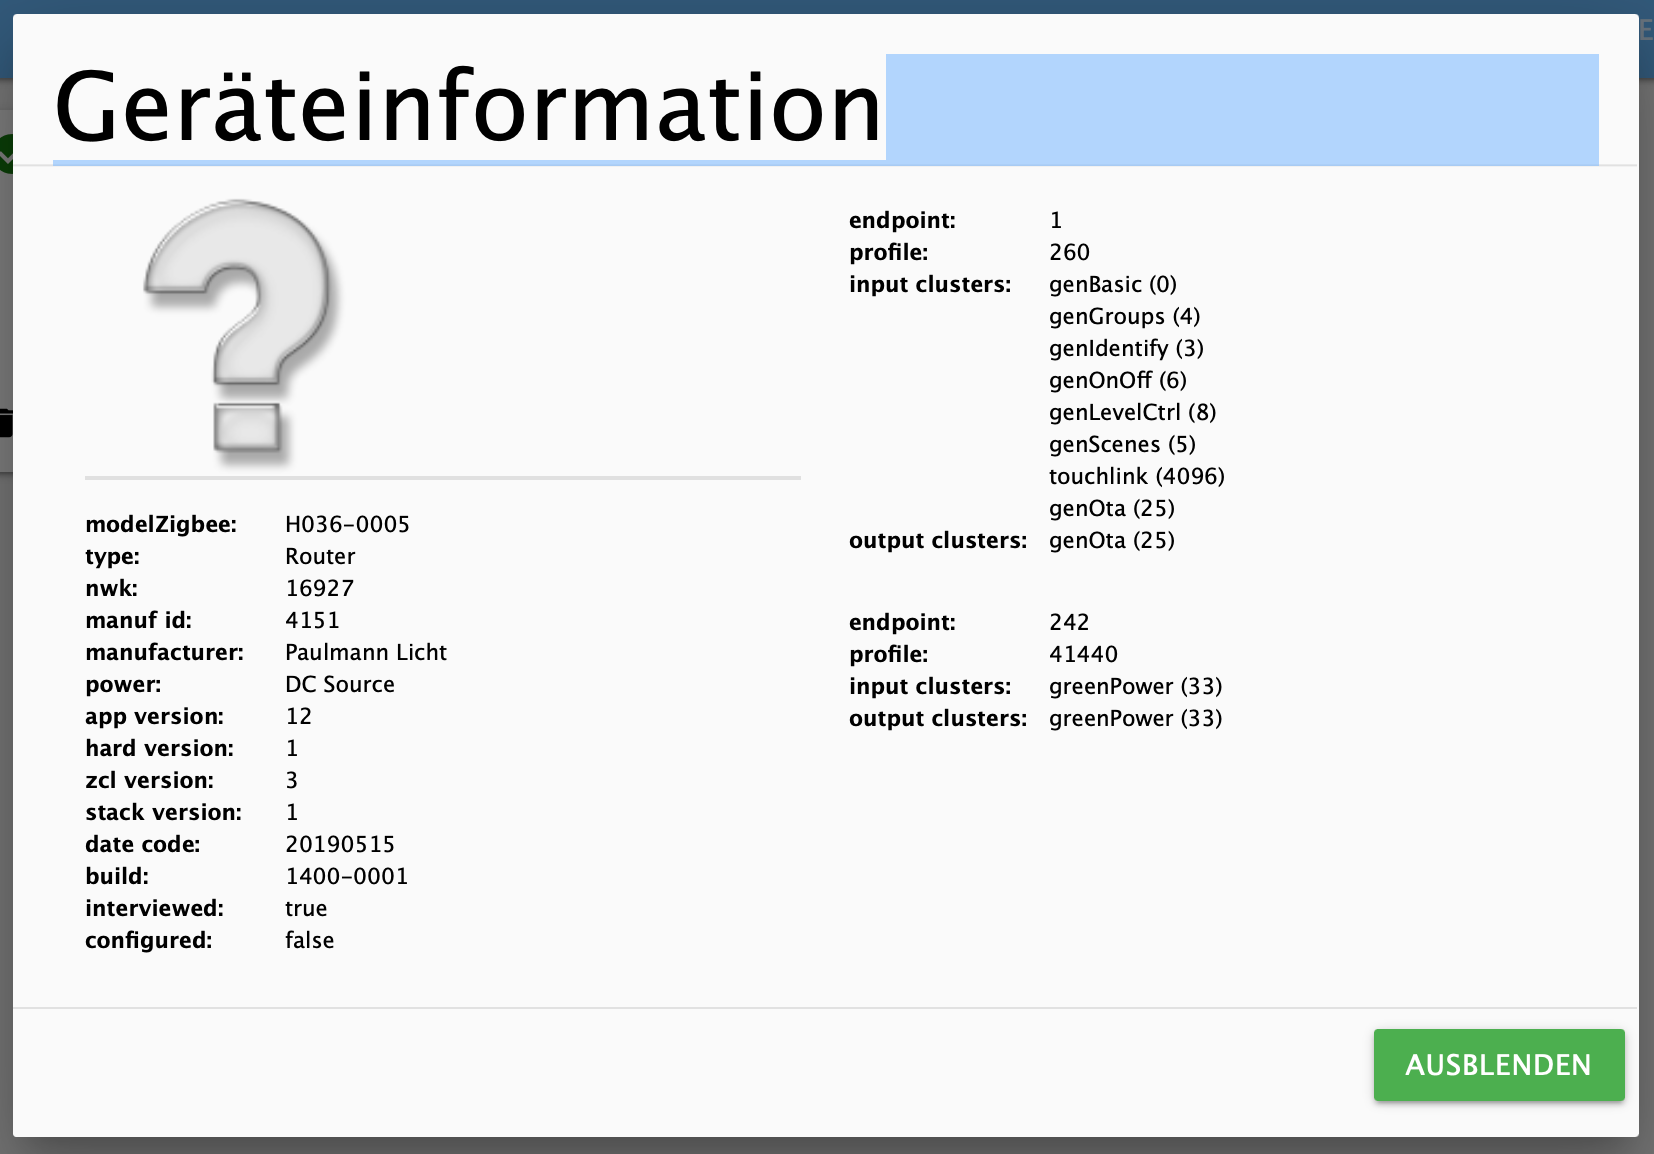Click the zcl version: label
The width and height of the screenshot is (1654, 1154).
pyautogui.click(x=149, y=780)
